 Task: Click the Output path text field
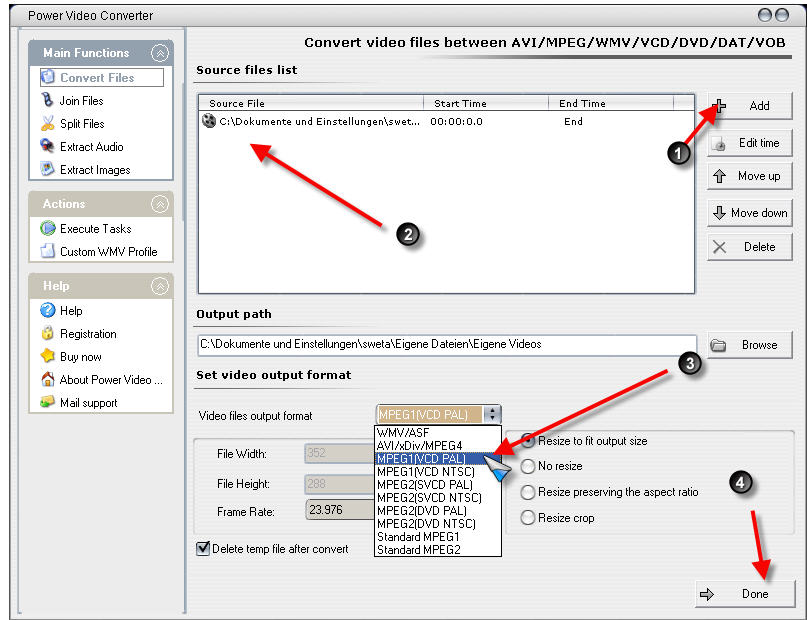click(x=447, y=345)
